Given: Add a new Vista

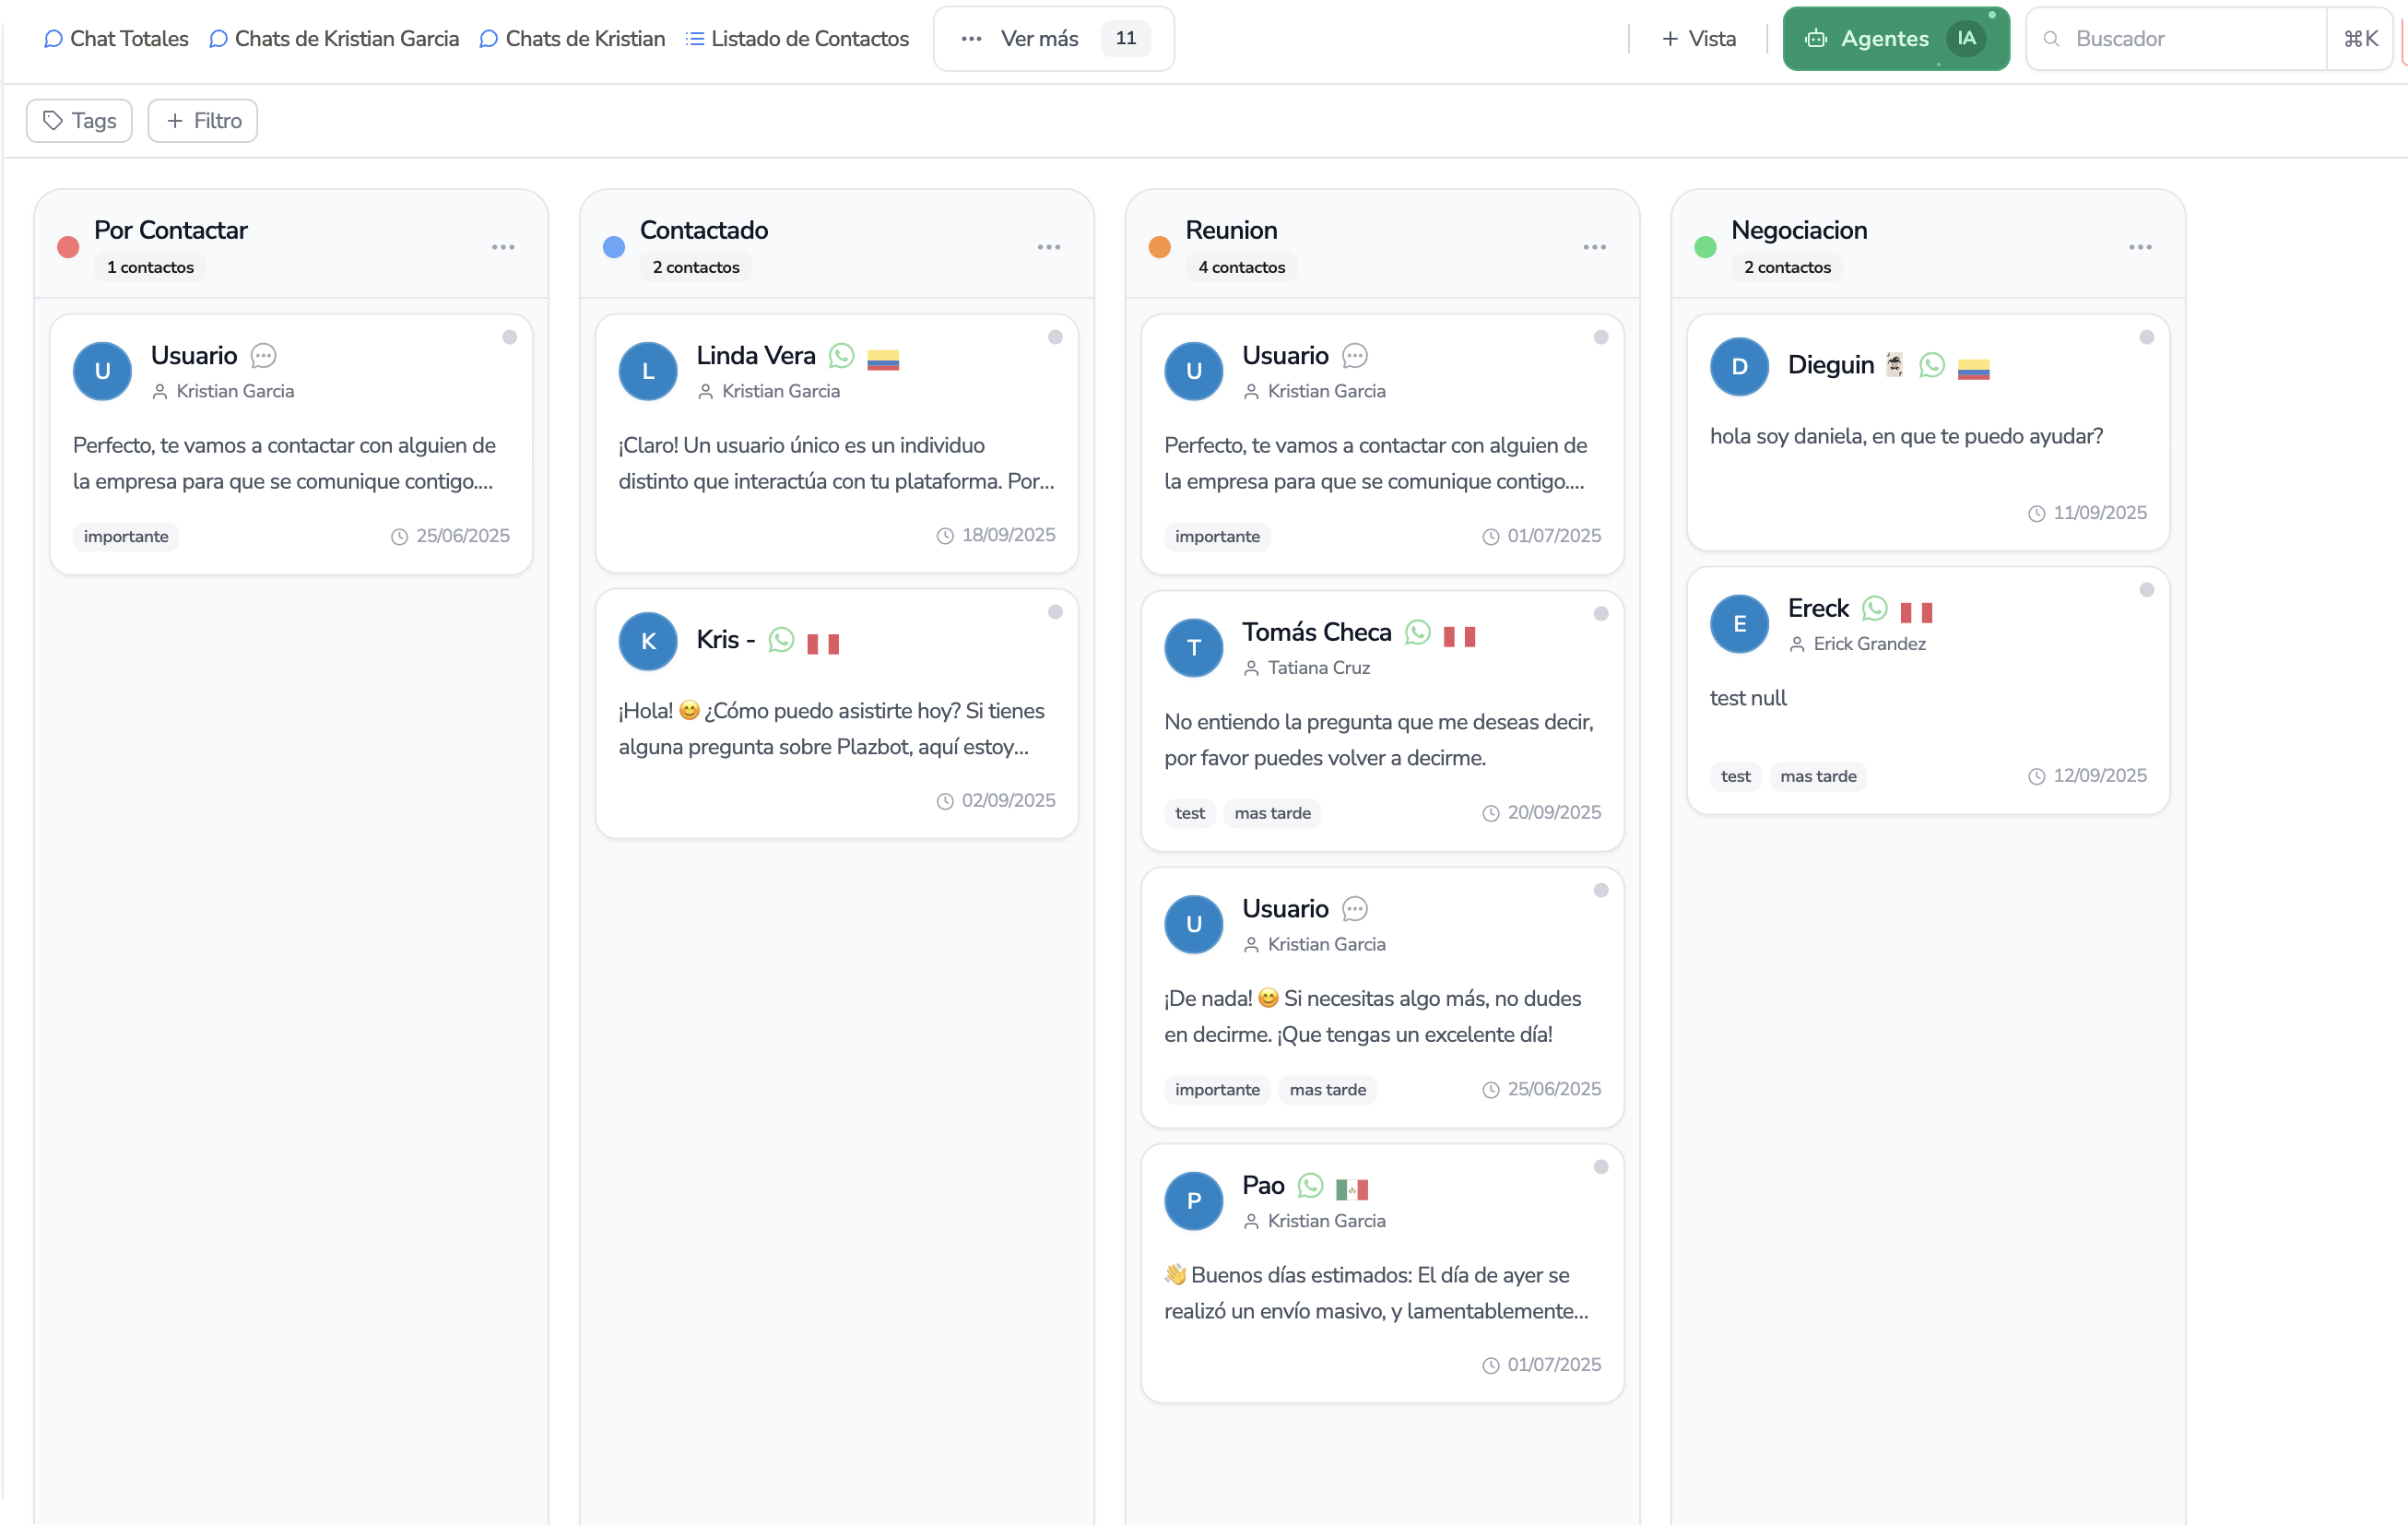Looking at the screenshot, I should (x=1698, y=39).
